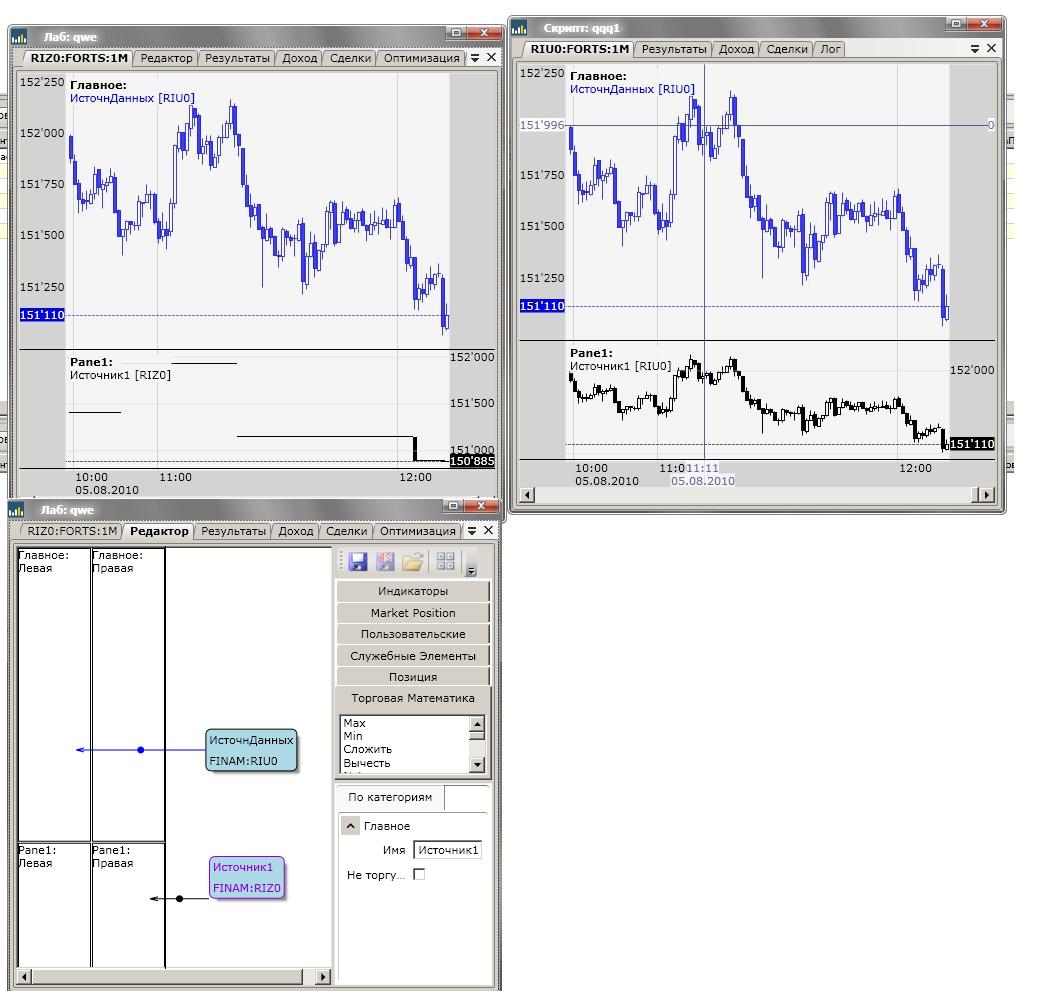Open tab list dropdown in top Лаб: qwe window
This screenshot has width=1049, height=991.
[474, 58]
